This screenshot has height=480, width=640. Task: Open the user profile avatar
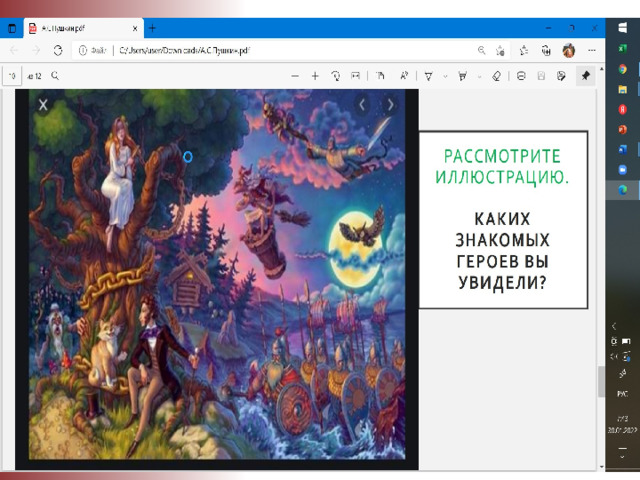[x=569, y=51]
